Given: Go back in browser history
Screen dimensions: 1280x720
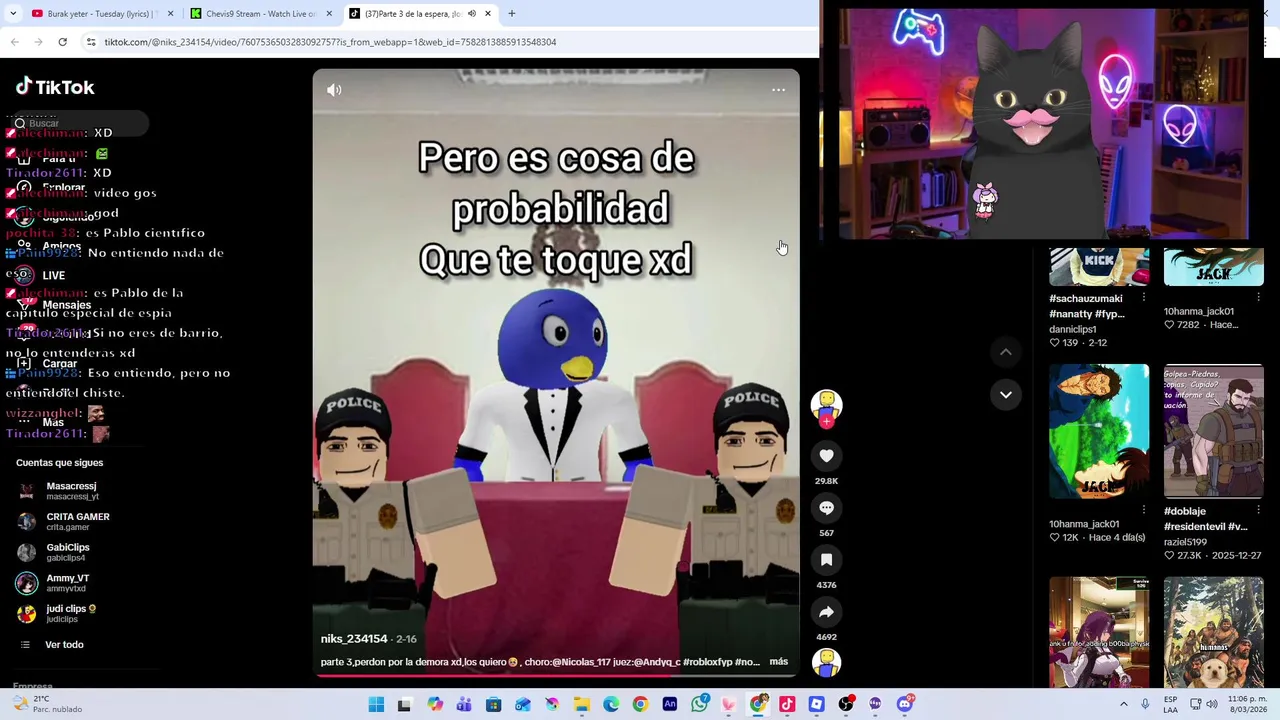Looking at the screenshot, I should click(x=14, y=42).
